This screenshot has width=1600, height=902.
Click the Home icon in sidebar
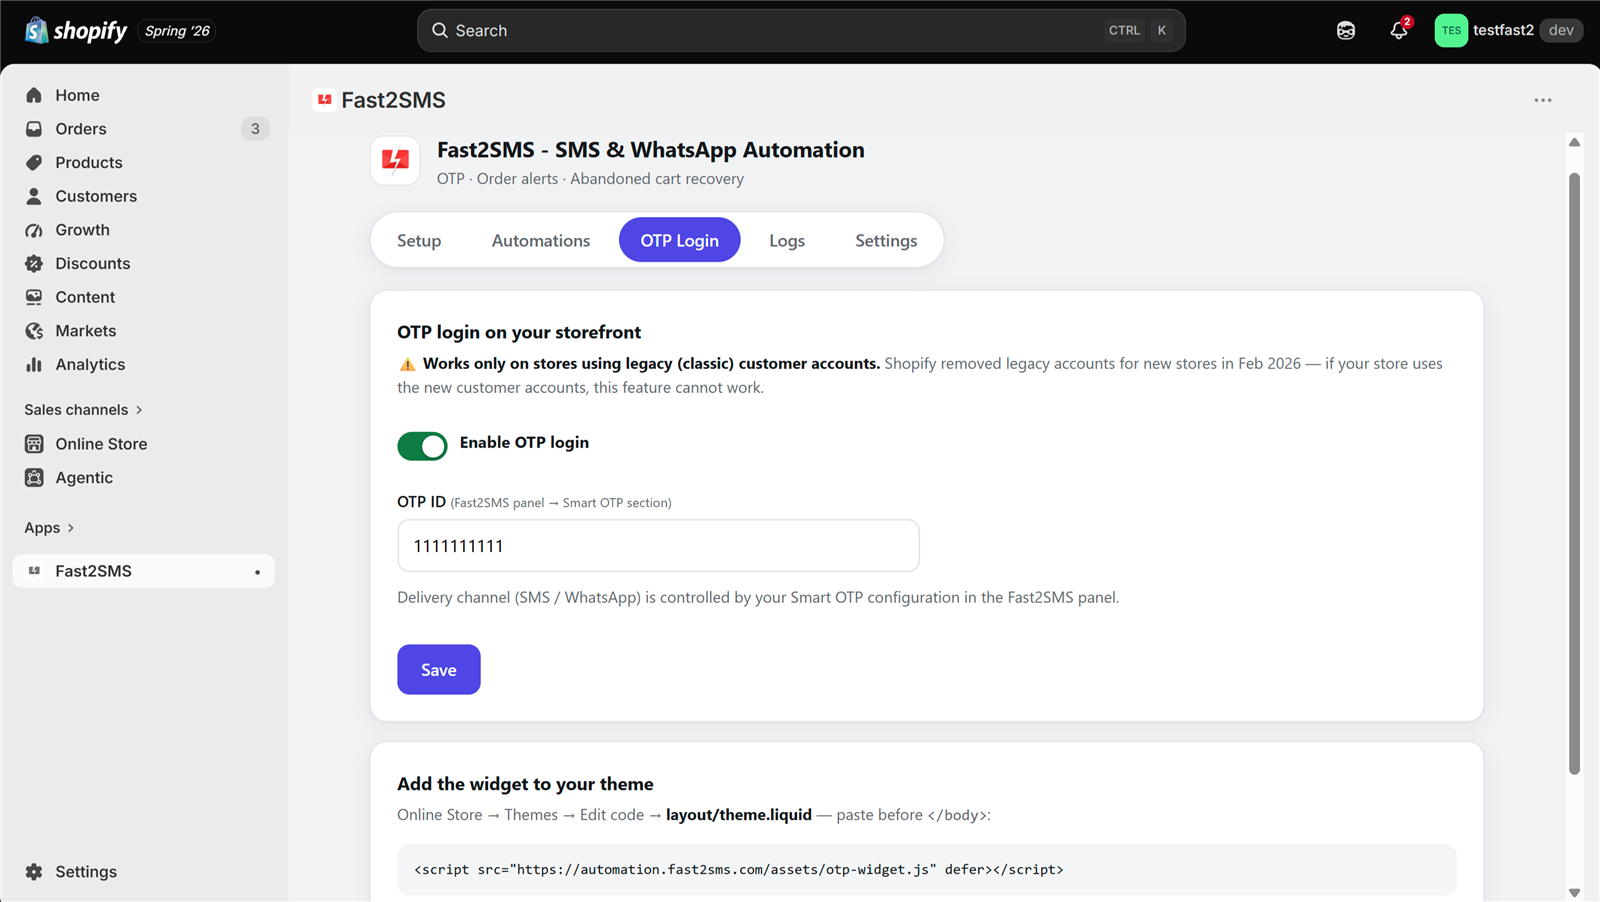click(x=34, y=95)
